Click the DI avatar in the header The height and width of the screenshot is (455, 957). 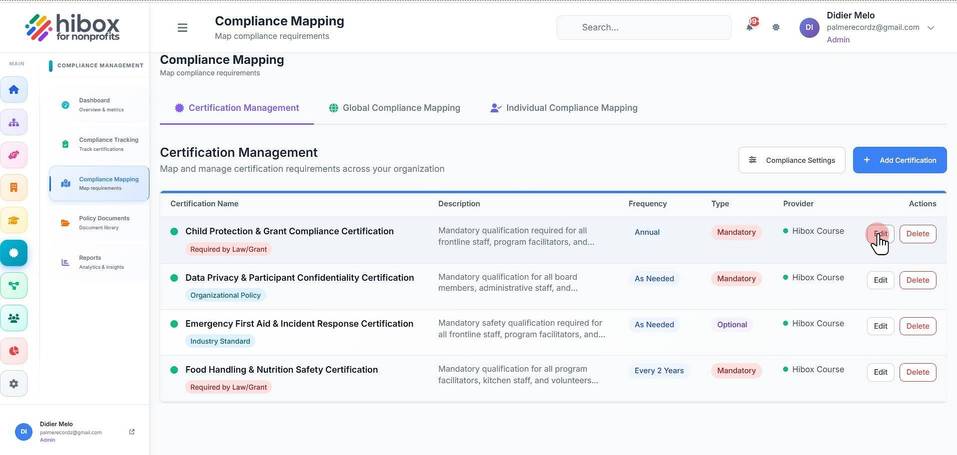[809, 27]
